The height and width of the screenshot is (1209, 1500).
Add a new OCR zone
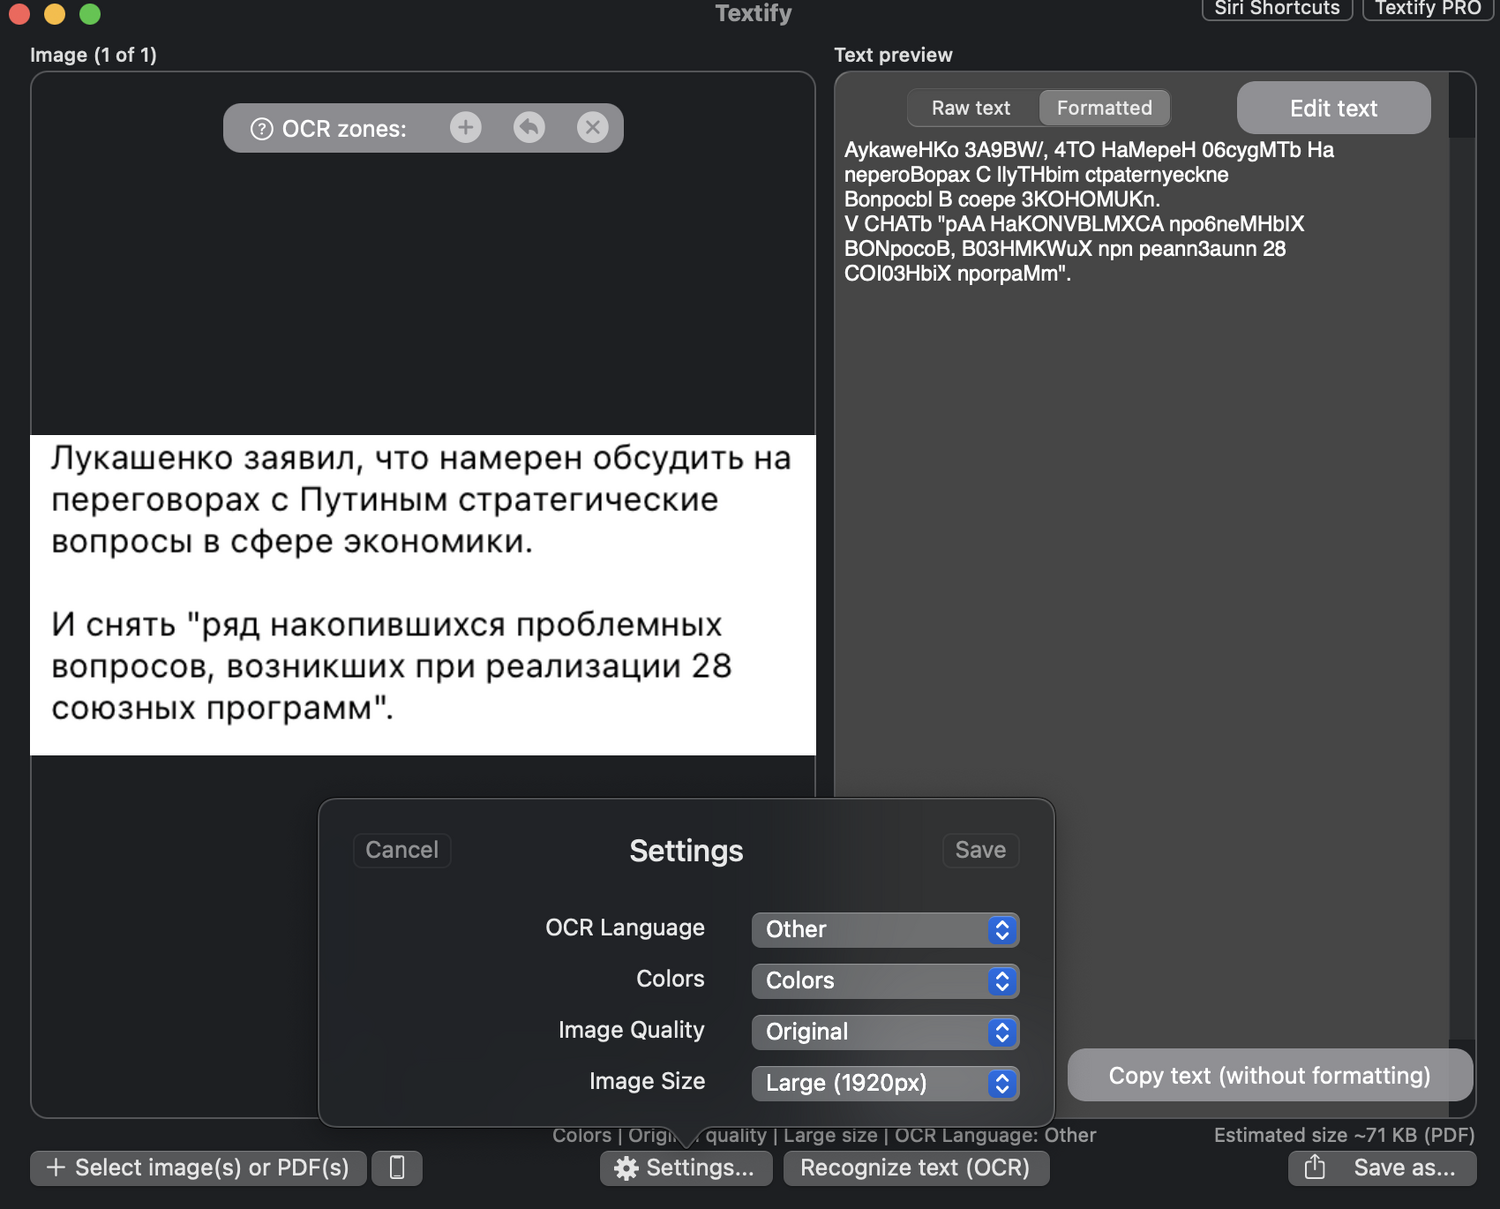465,128
